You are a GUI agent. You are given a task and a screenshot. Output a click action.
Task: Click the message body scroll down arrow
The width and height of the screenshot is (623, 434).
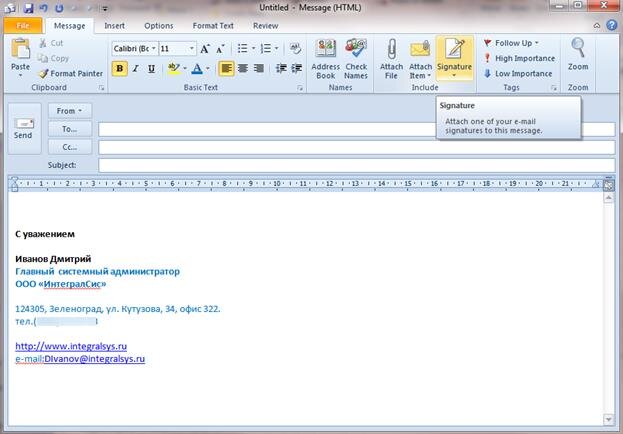point(608,419)
